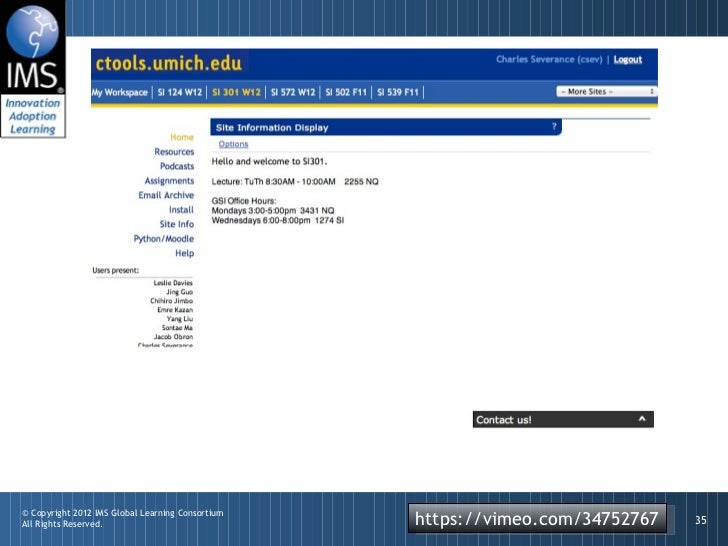Open Resources in the sidebar
The image size is (728, 546).
click(x=174, y=151)
